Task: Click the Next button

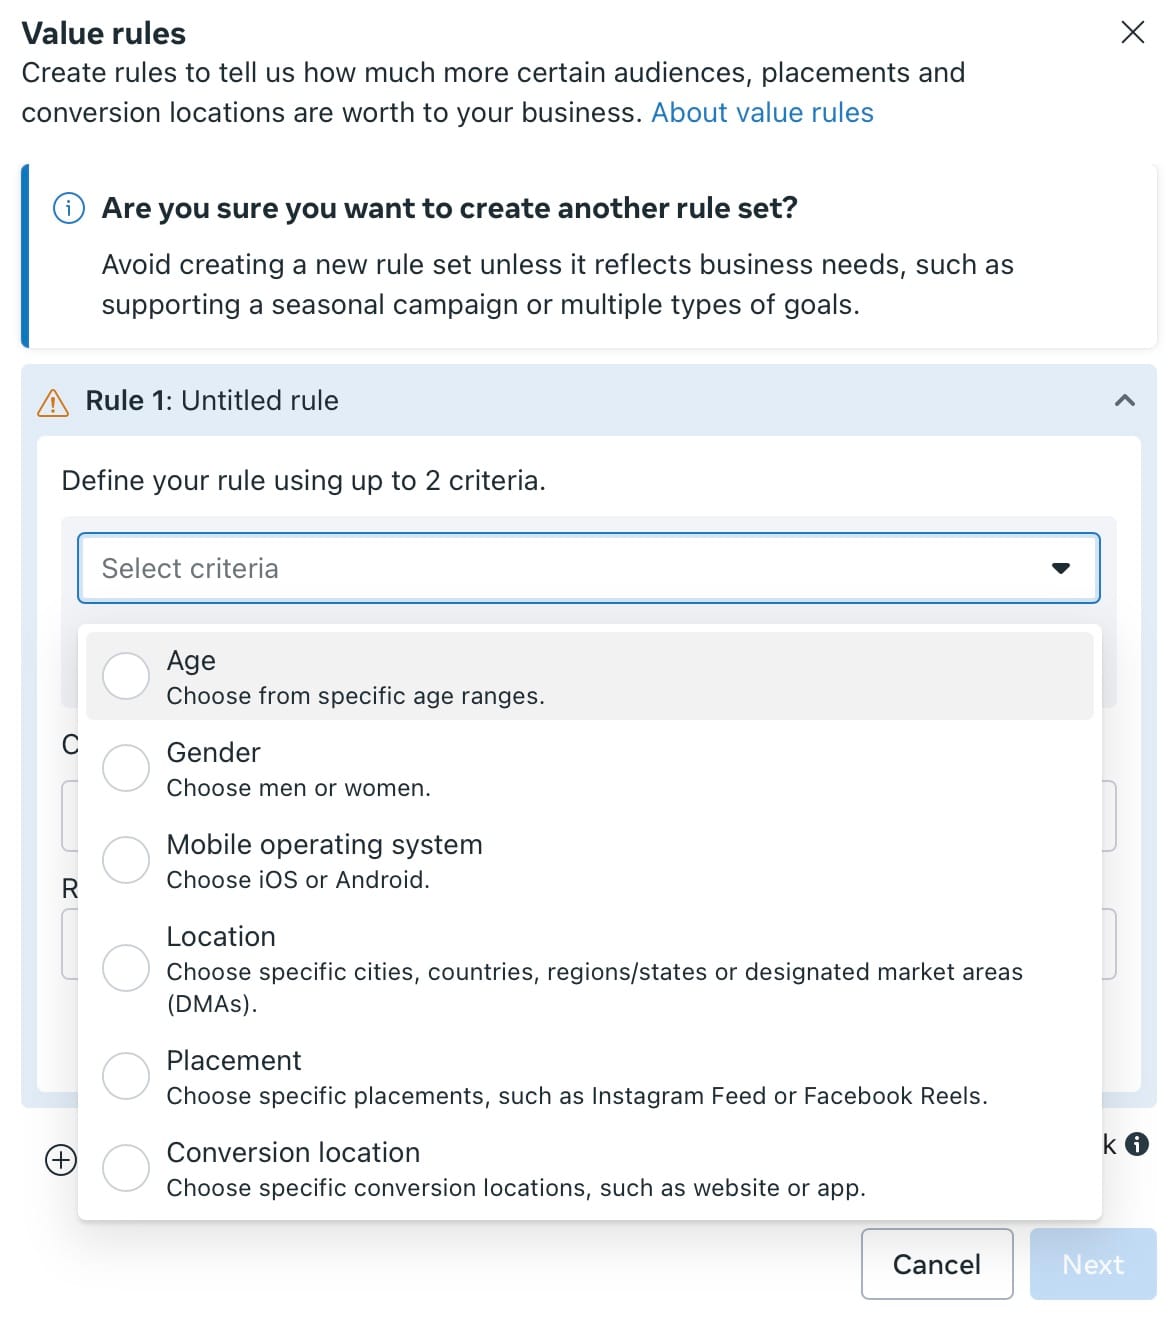Action: (1092, 1264)
